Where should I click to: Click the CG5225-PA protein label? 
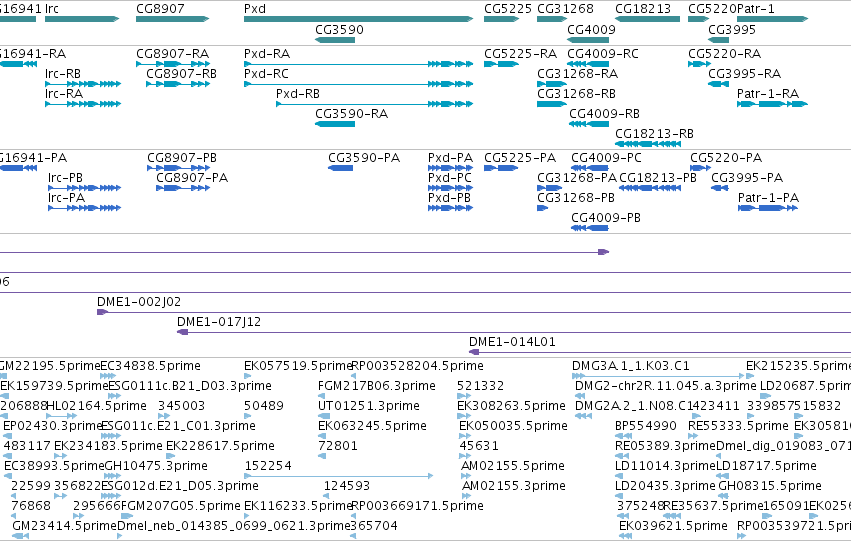click(x=520, y=158)
